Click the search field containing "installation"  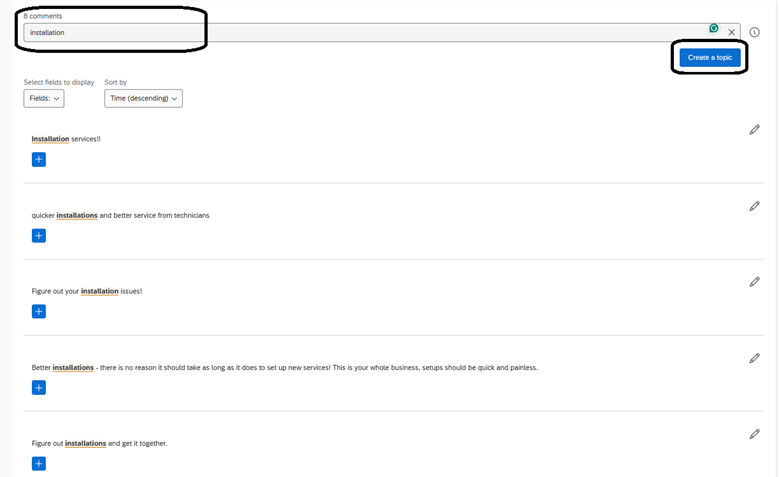[382, 32]
